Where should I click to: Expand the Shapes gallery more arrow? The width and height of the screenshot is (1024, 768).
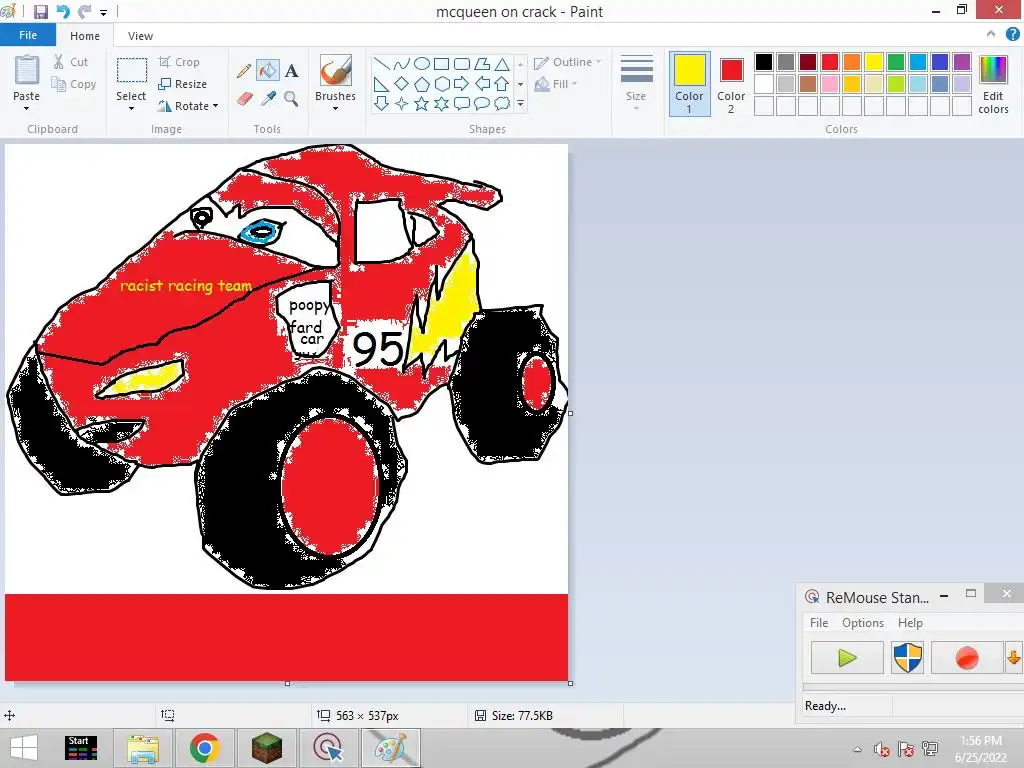pos(520,103)
